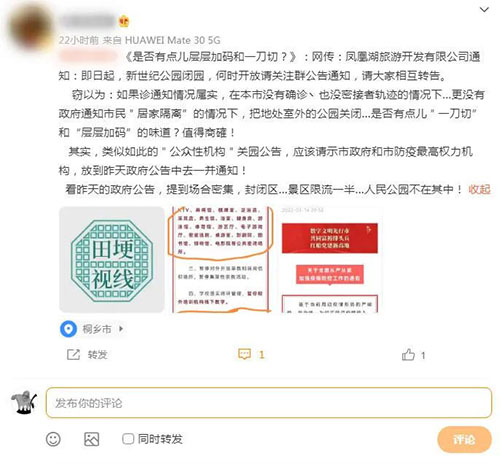The height and width of the screenshot is (464, 500).
Task: Open the emoji picker smiley icon
Action: tap(53, 439)
